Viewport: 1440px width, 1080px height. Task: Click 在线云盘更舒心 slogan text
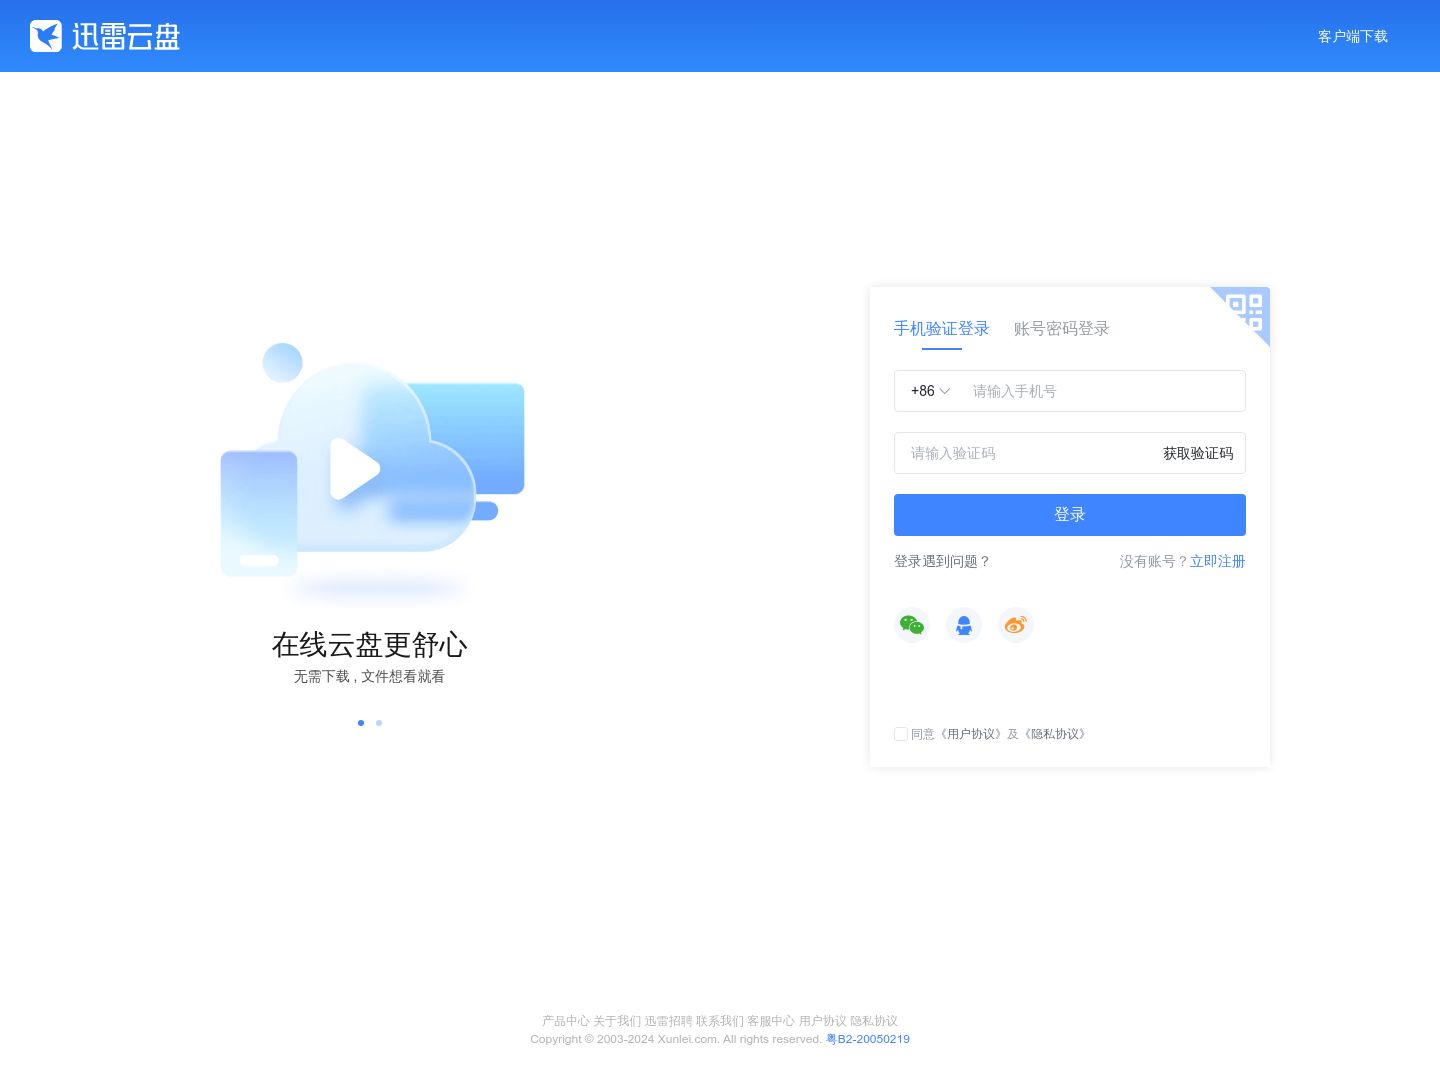pyautogui.click(x=370, y=645)
